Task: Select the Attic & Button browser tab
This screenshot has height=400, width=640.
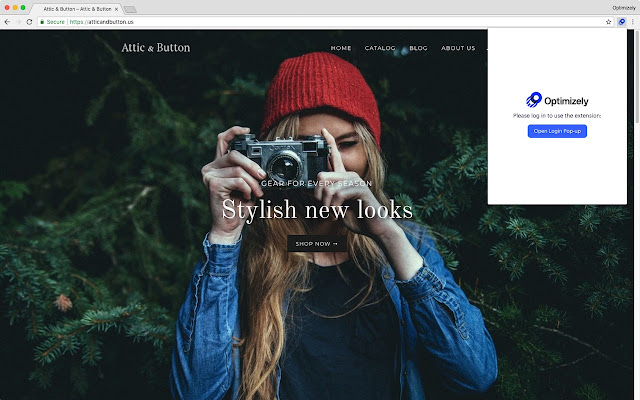Action: pos(77,9)
